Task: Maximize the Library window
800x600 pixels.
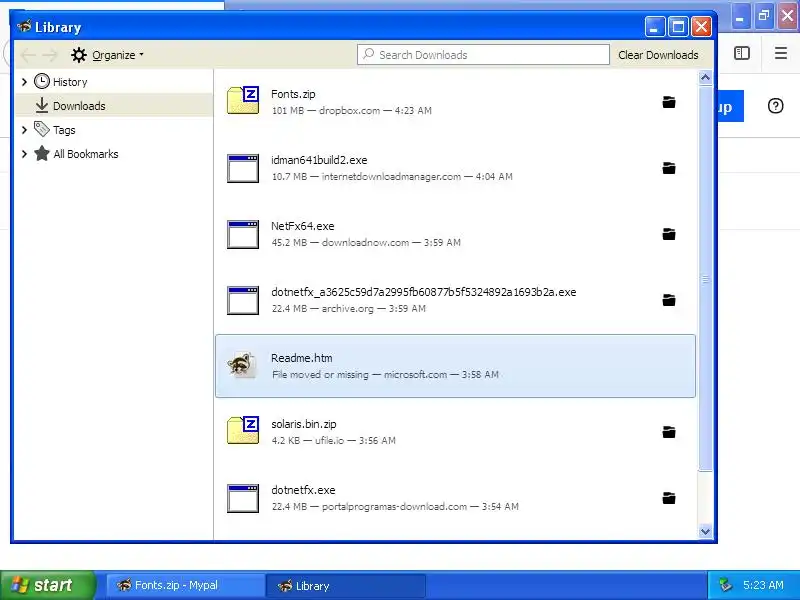Action: coord(678,26)
